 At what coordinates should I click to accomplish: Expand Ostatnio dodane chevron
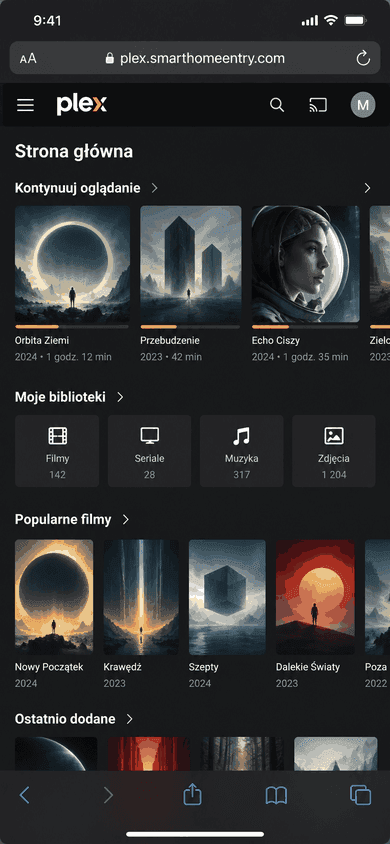129,719
